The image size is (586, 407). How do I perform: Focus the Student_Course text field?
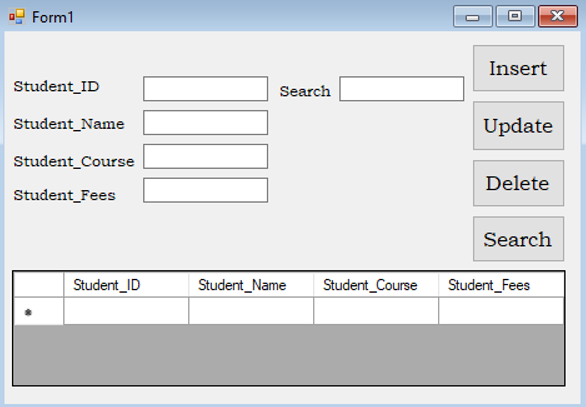[206, 156]
